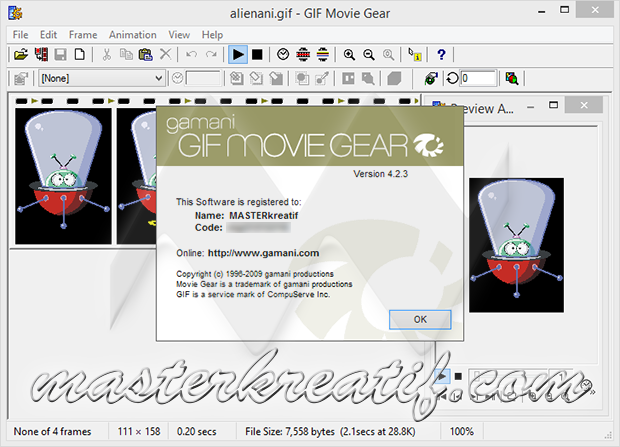
Task: Click the greyed crop frame icon
Action: pyautogui.click(x=276, y=78)
